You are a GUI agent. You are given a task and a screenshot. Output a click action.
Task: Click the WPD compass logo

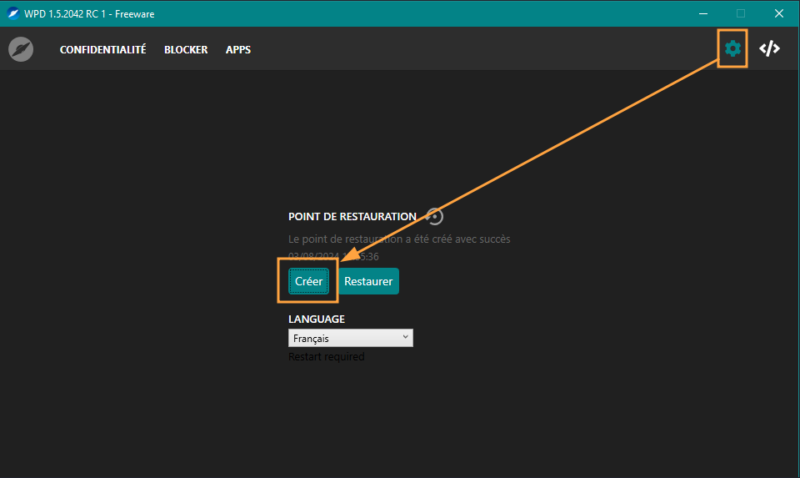21,49
